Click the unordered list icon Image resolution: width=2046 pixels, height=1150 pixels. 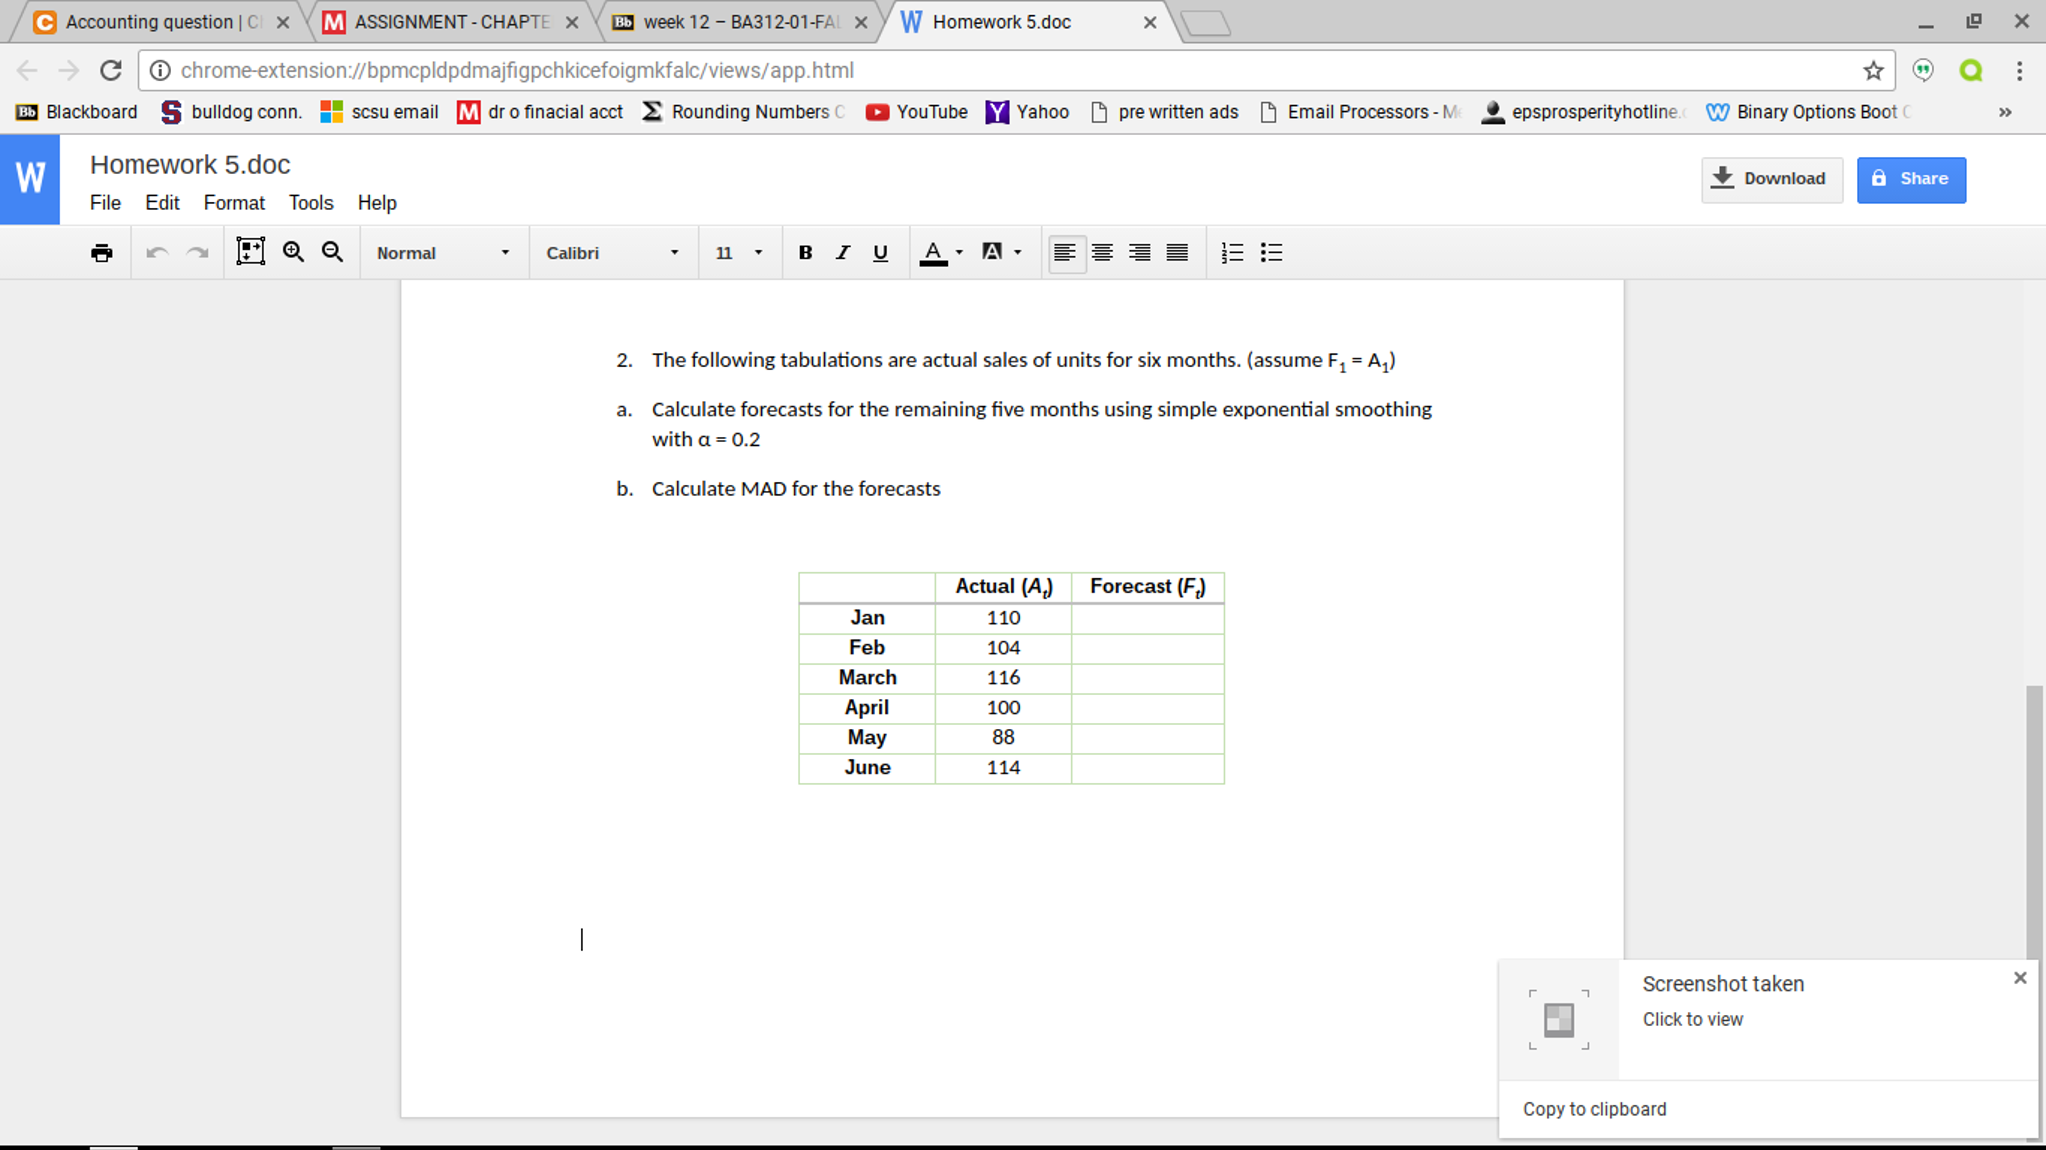point(1270,252)
